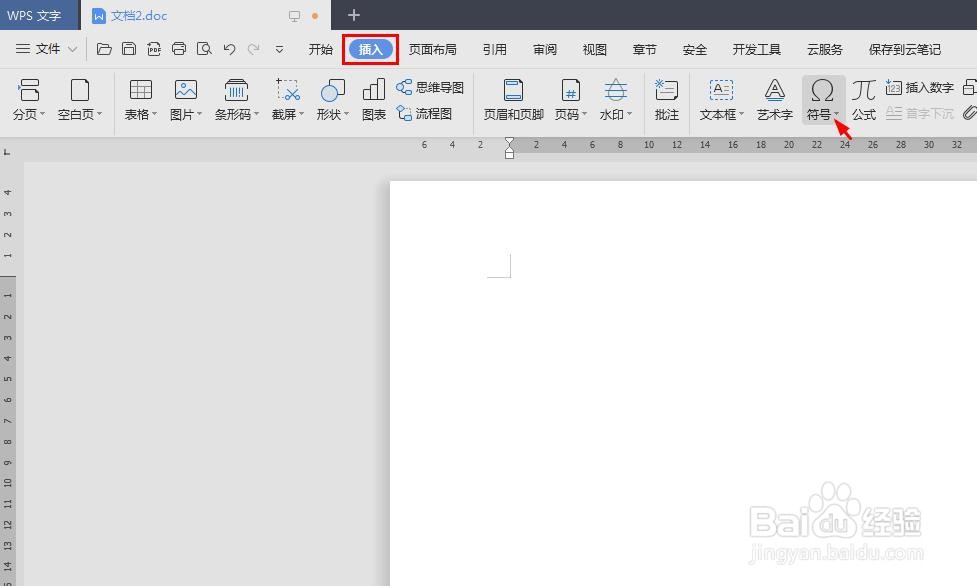The image size is (977, 586).
Task: Click the print icon
Action: pos(179,49)
